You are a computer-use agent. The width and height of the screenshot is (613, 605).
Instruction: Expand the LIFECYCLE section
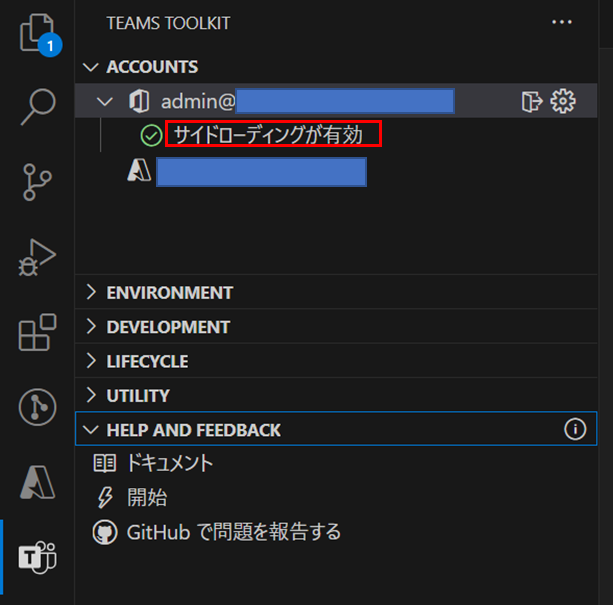coord(91,361)
